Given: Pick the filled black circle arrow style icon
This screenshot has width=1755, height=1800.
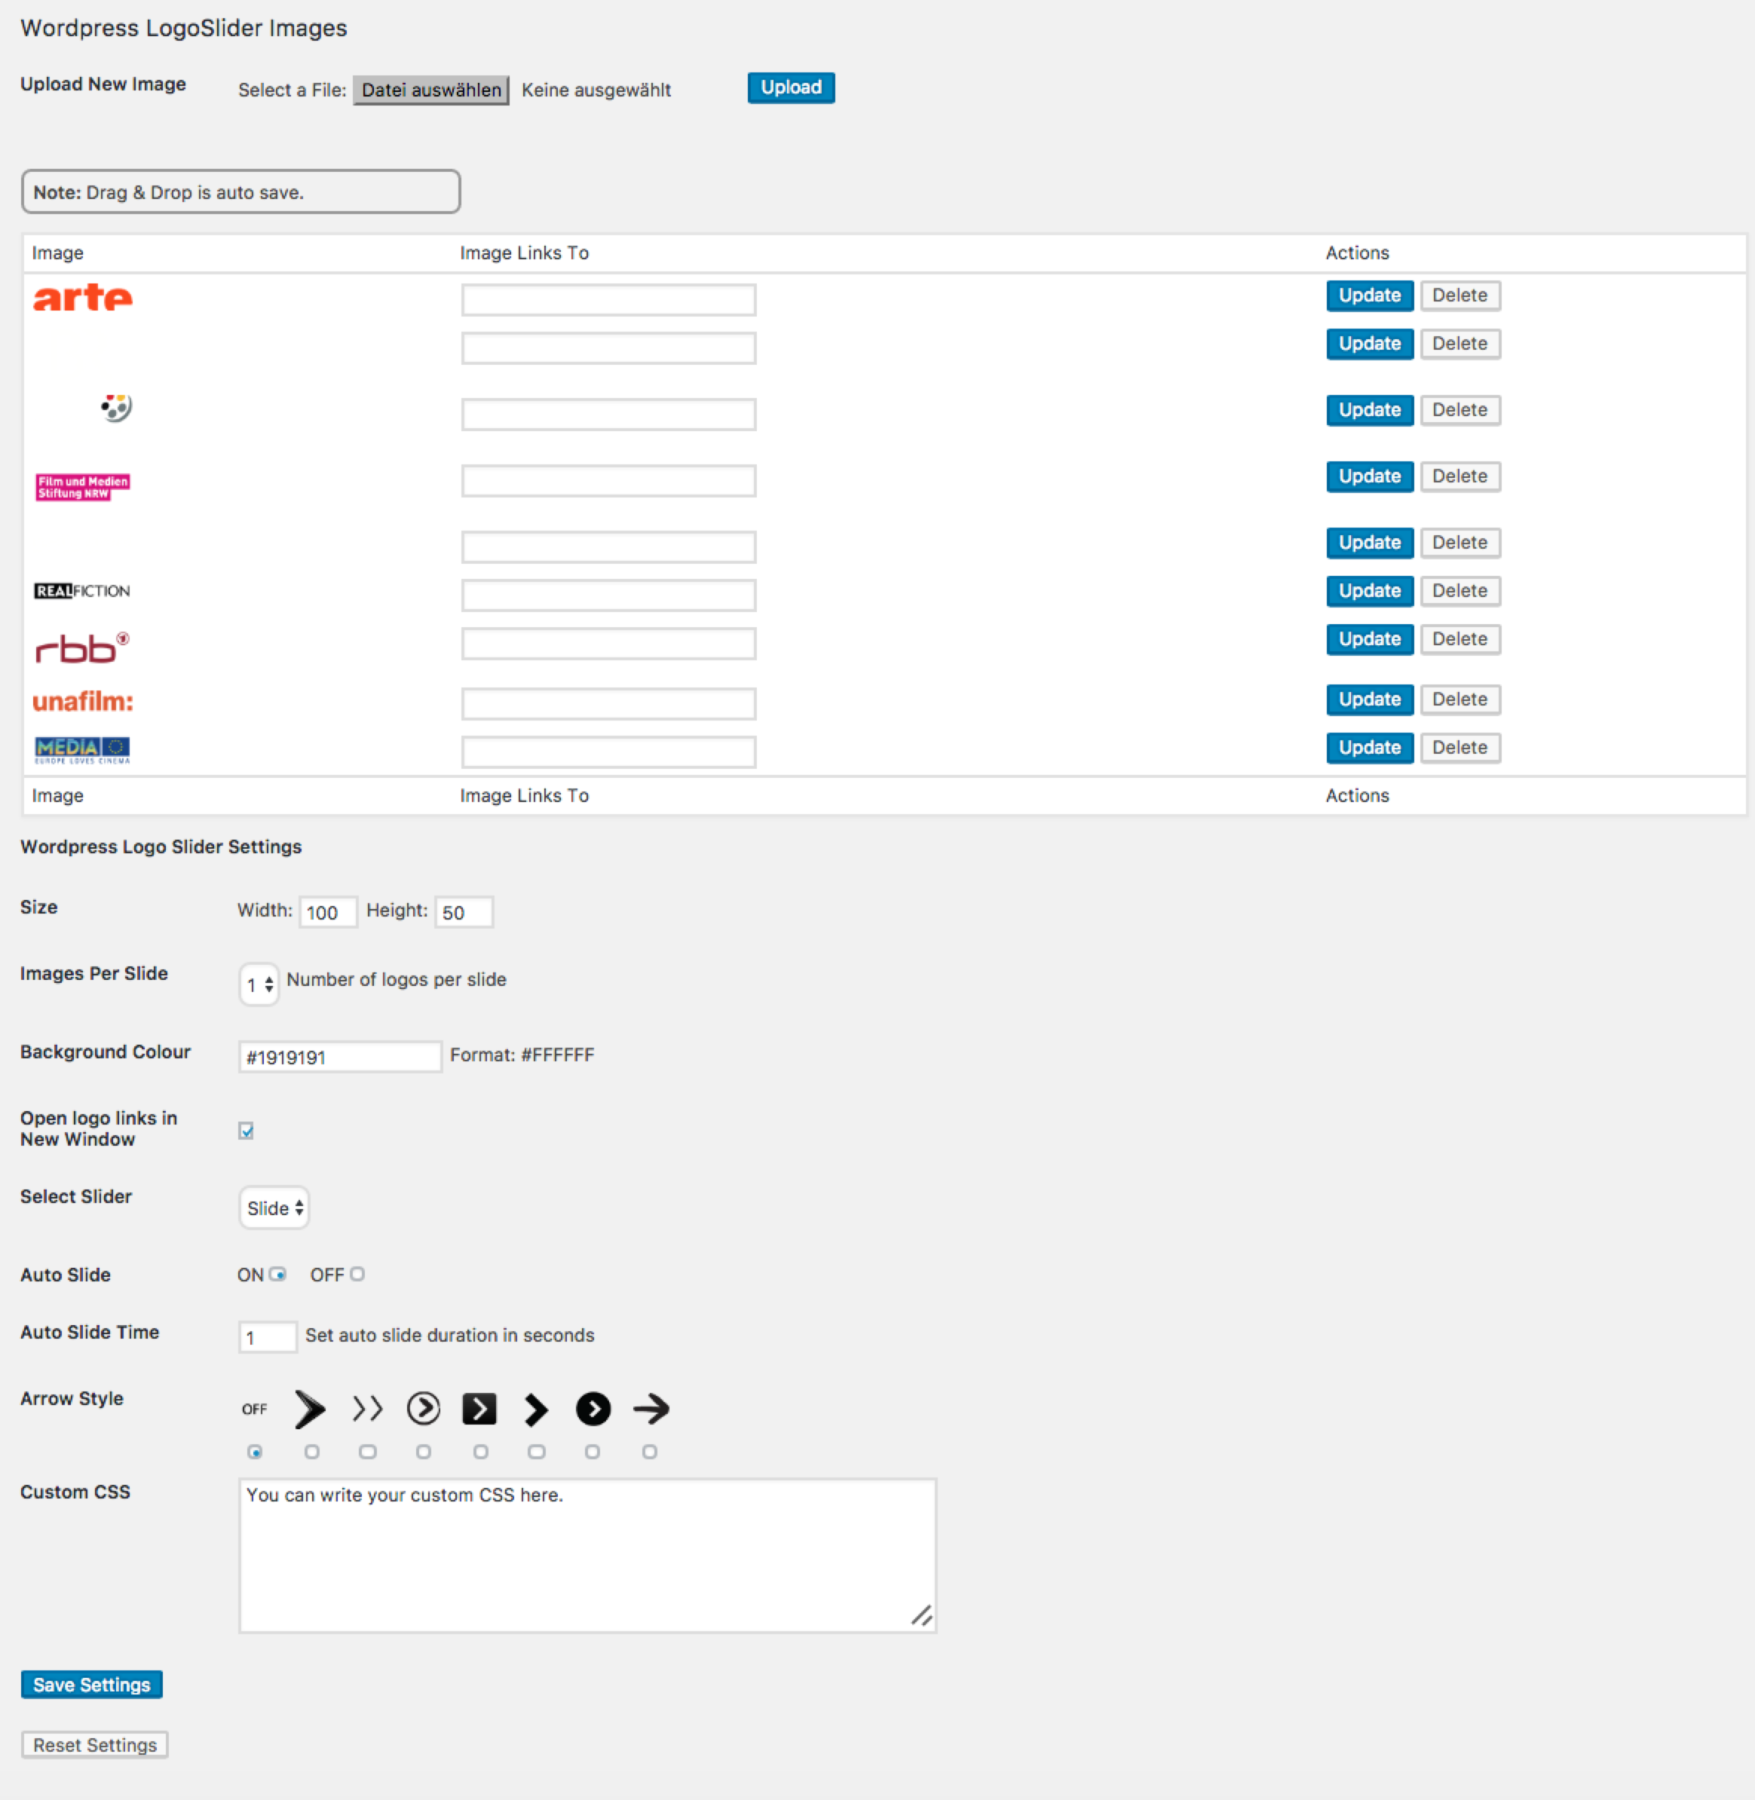Looking at the screenshot, I should (x=593, y=1409).
